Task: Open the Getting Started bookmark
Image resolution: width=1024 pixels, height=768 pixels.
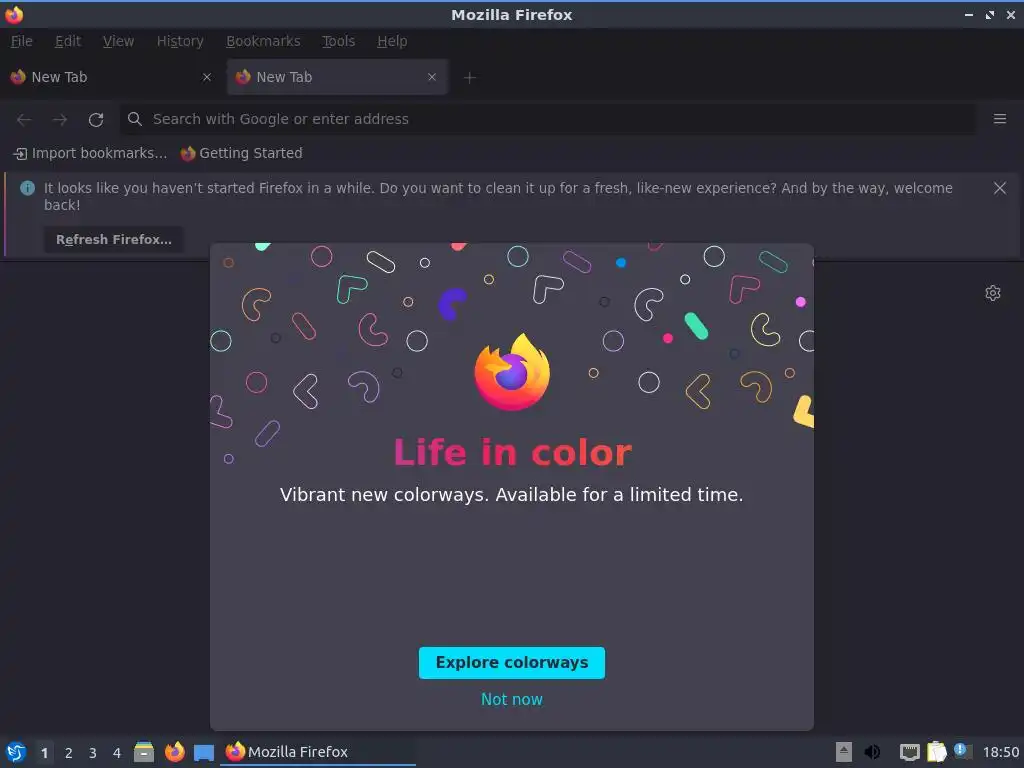Action: coord(242,153)
